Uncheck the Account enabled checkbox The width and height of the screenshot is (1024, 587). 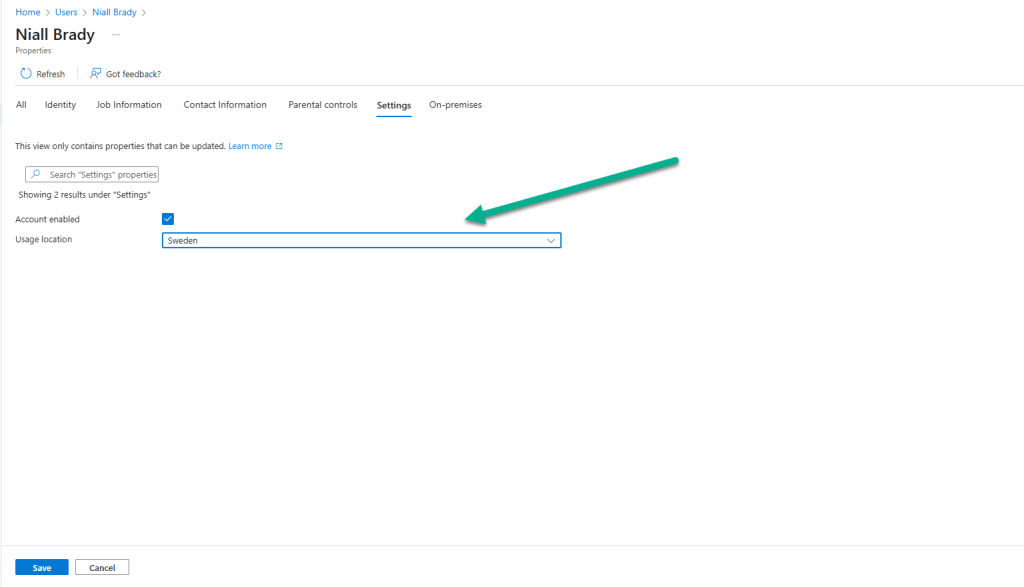click(x=168, y=219)
